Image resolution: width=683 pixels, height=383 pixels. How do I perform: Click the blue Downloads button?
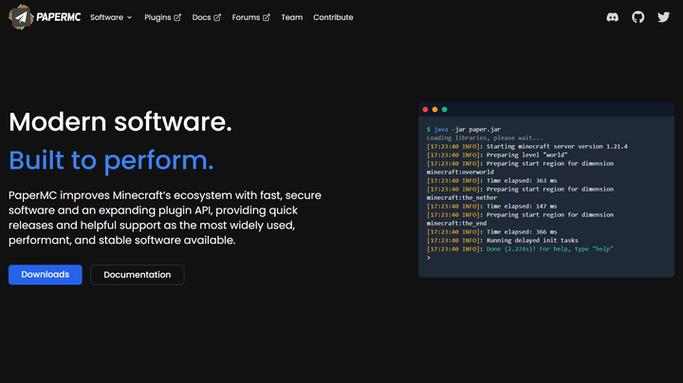[45, 275]
